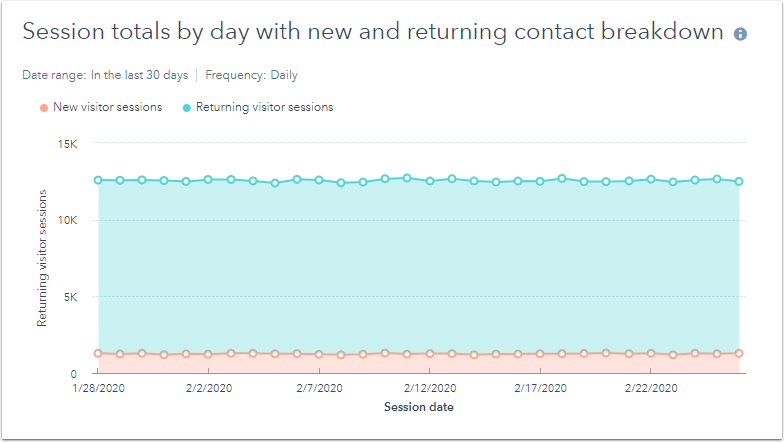Click the 2/7/2020 x-axis date label

coord(319,388)
